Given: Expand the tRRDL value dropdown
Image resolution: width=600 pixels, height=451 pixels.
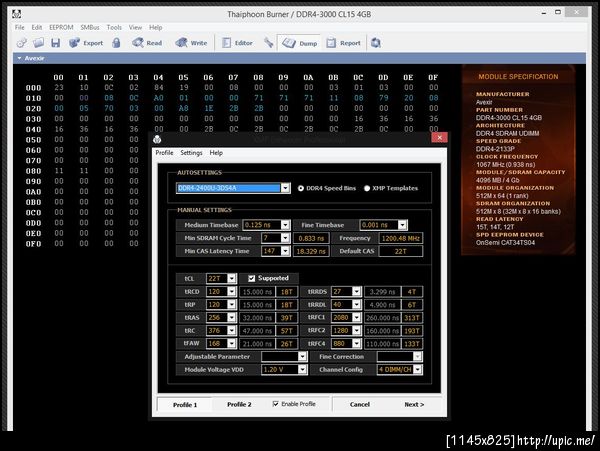Looking at the screenshot, I should pyautogui.click(x=357, y=304).
